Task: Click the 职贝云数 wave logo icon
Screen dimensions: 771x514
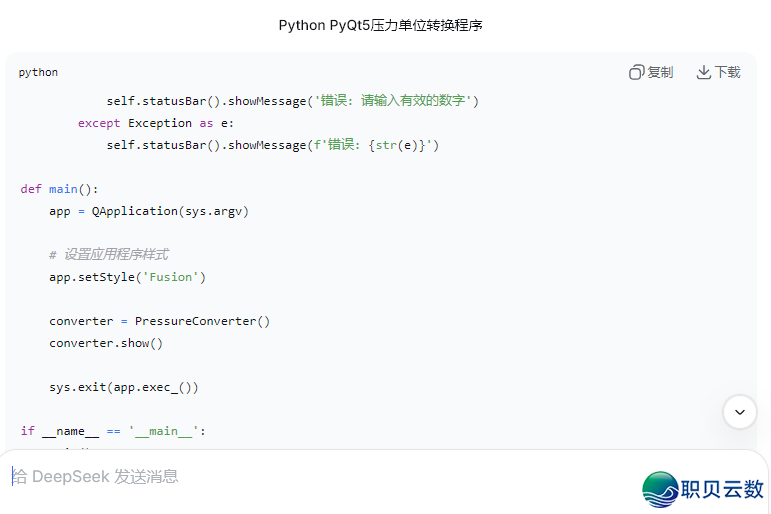Action: pos(660,489)
